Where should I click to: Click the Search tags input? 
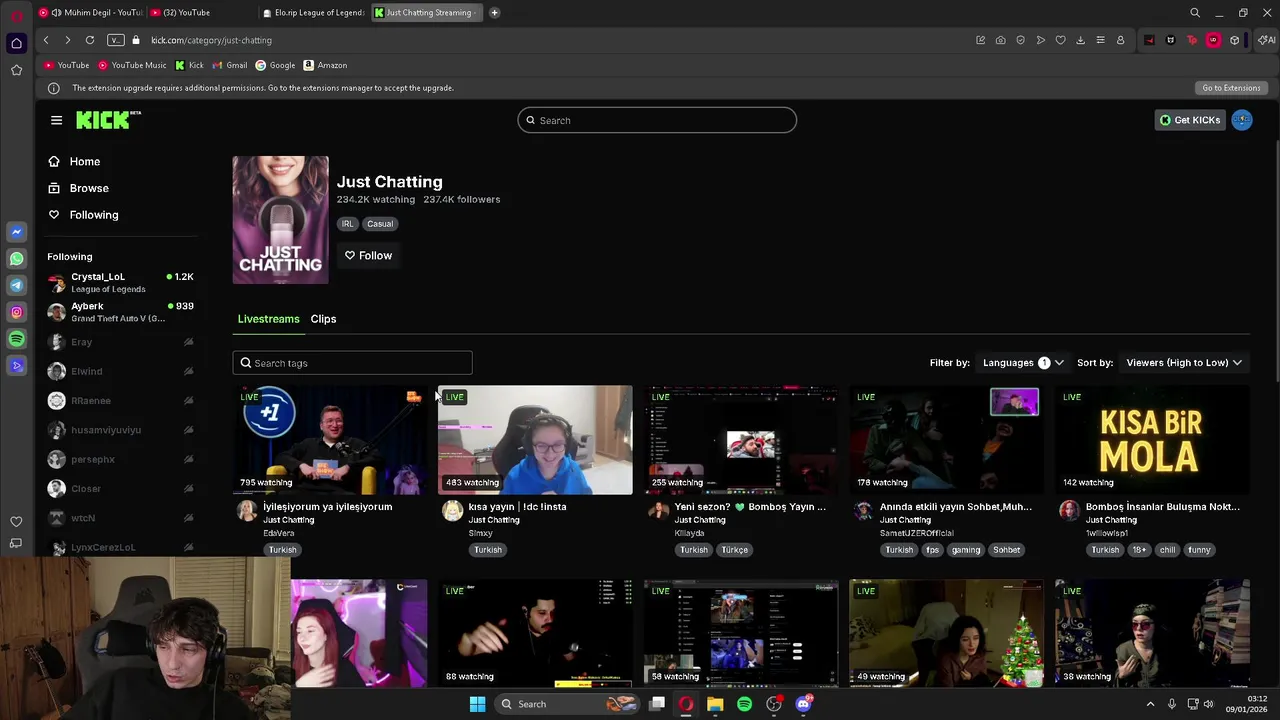352,363
